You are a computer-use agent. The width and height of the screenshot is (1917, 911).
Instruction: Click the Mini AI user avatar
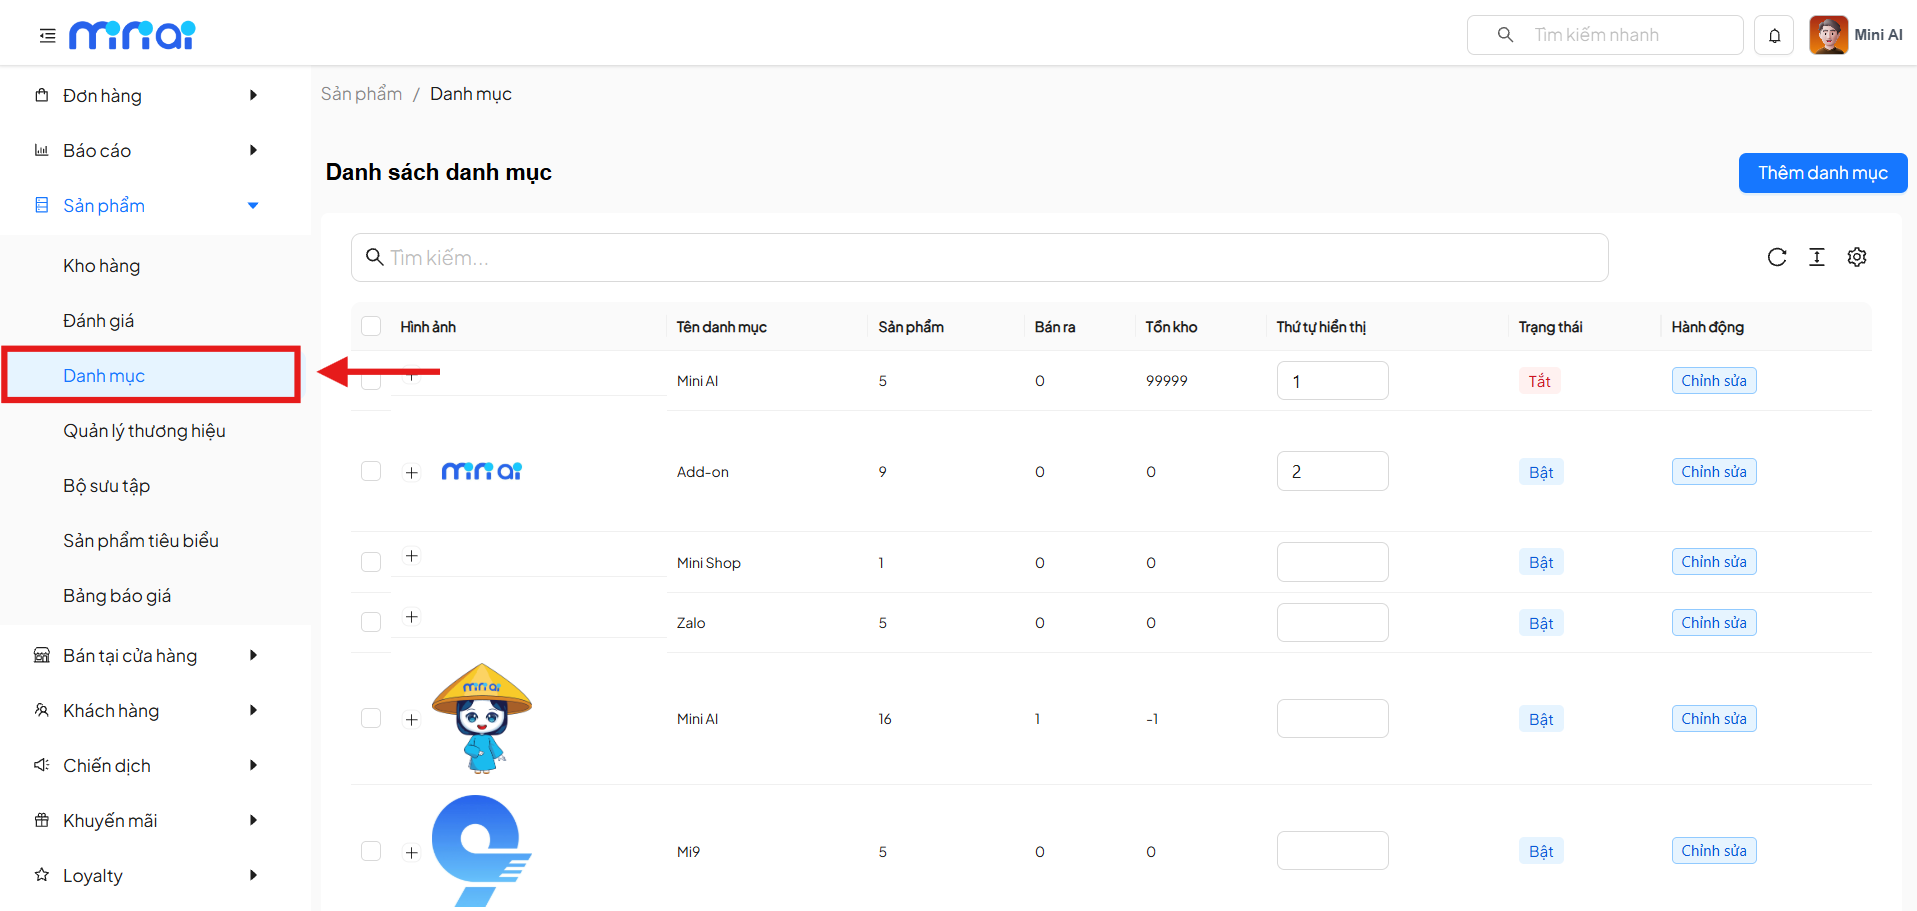[x=1828, y=35]
